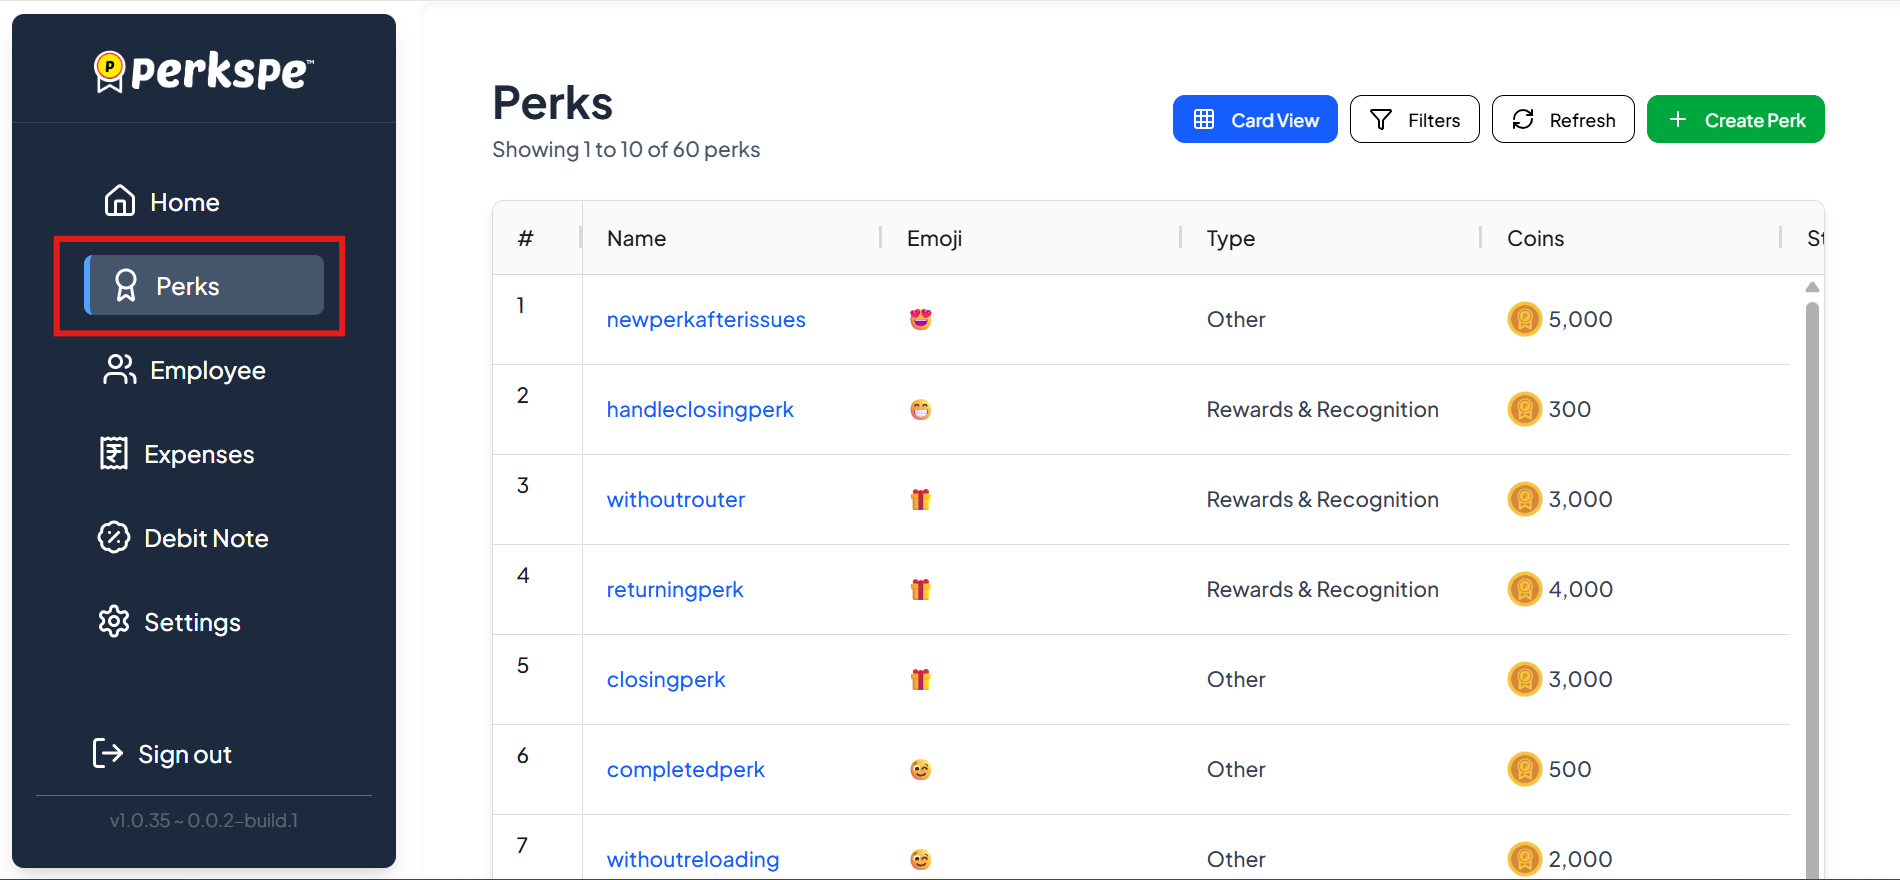1900x880 pixels.
Task: Click the Name column header
Action: coord(637,238)
